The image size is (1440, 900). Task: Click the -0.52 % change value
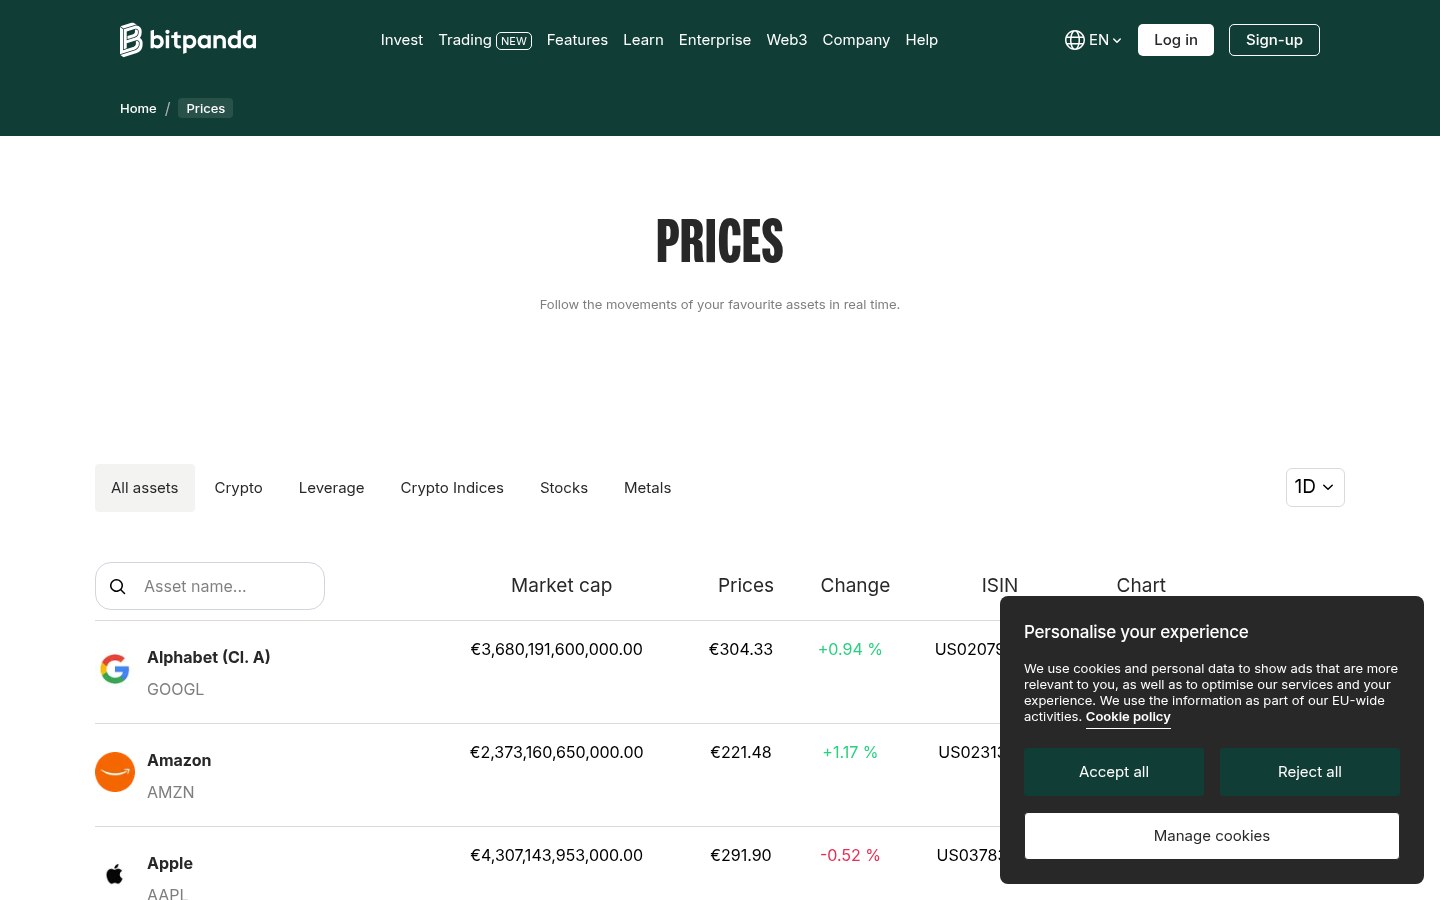click(850, 855)
